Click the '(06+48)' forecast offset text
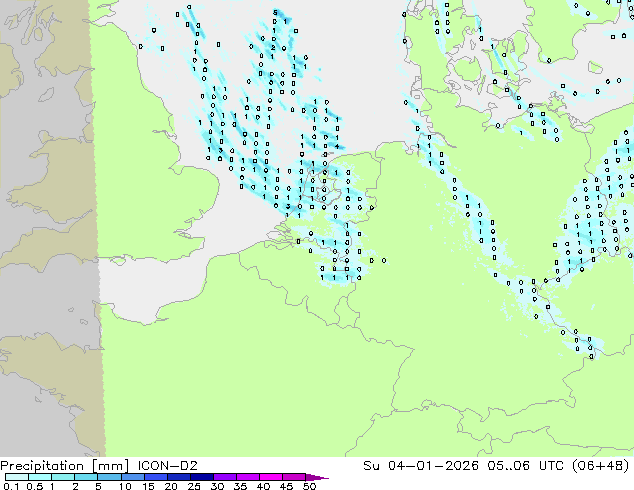This screenshot has width=634, height=490. point(601,466)
